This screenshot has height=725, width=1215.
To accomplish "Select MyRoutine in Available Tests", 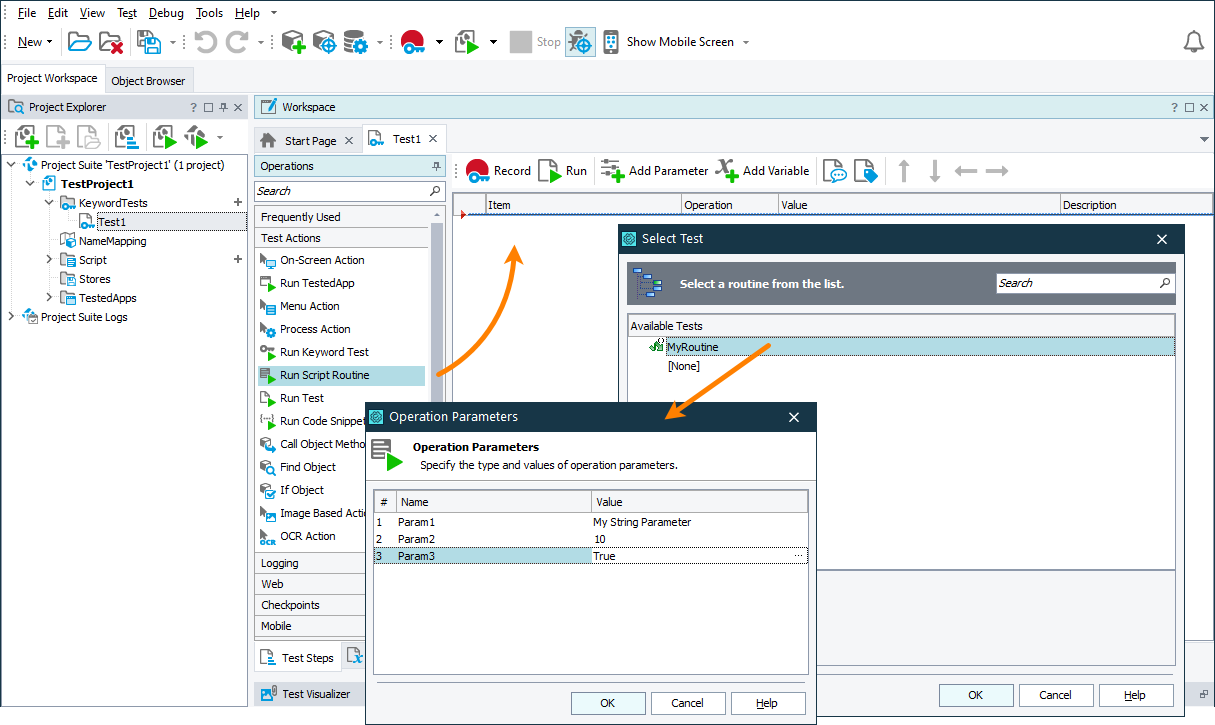I will coord(692,347).
